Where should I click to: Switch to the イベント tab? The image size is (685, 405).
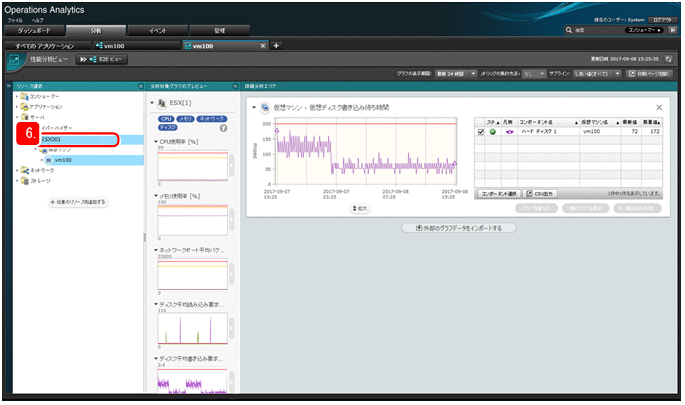pyautogui.click(x=159, y=31)
